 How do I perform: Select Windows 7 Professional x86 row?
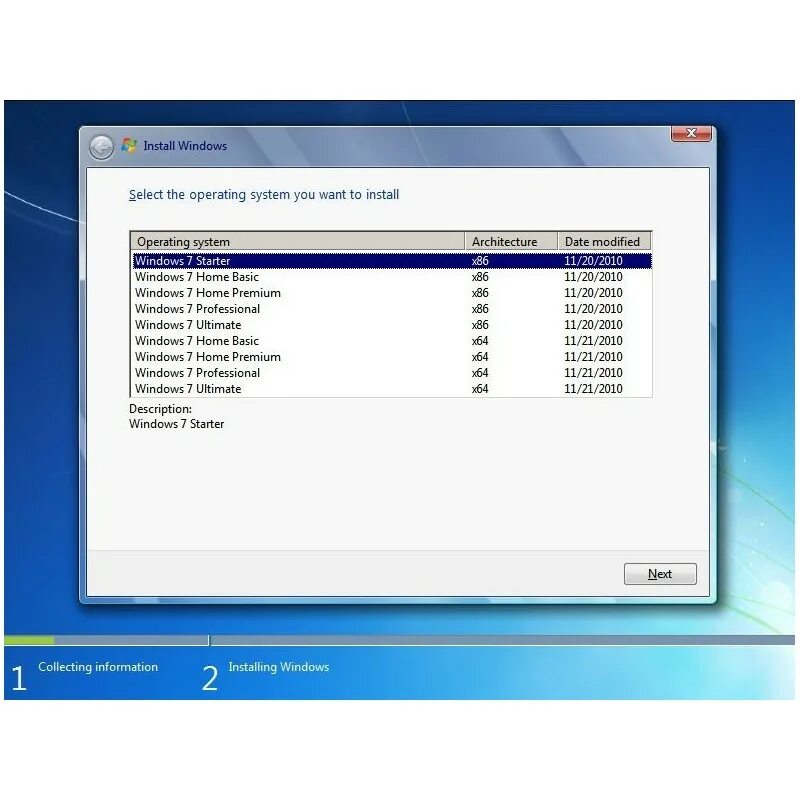coord(392,309)
